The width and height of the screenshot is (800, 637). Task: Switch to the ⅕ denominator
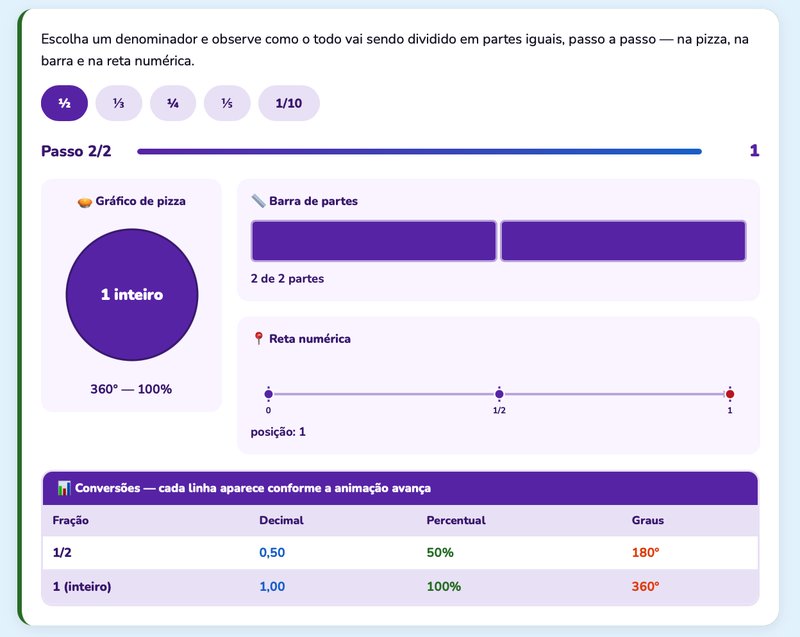[x=227, y=103]
